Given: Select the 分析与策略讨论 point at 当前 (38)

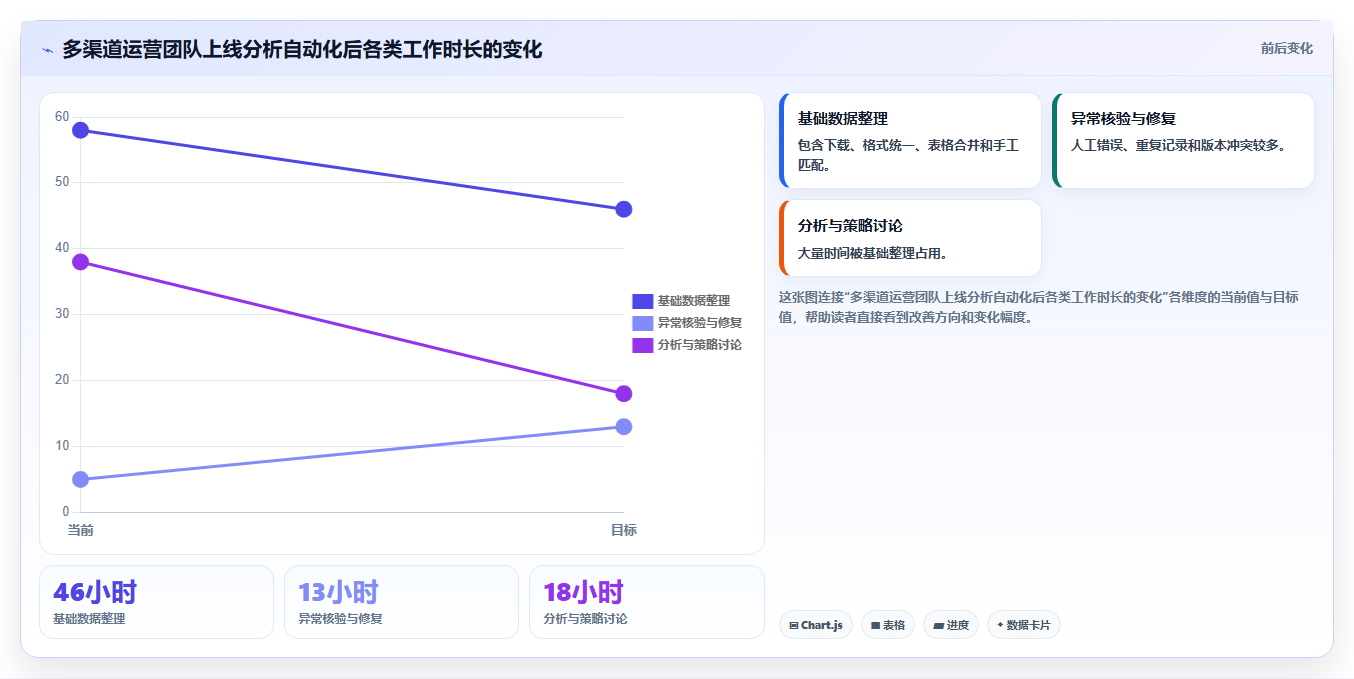Looking at the screenshot, I should point(81,262).
